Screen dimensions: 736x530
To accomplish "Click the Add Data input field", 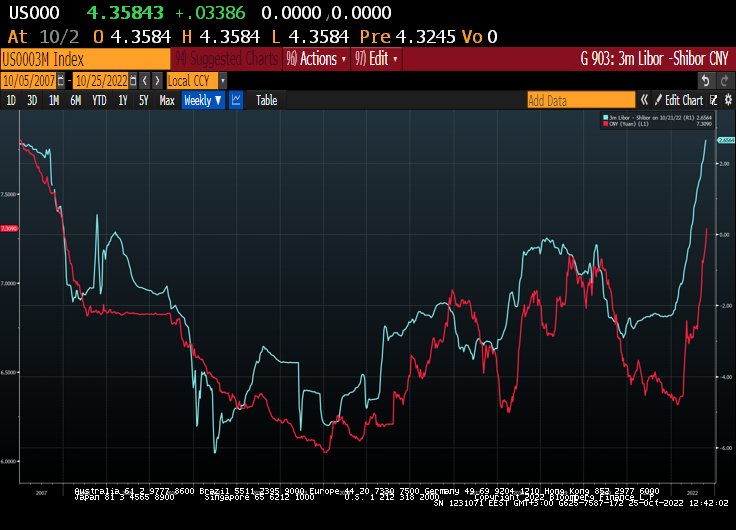I will click(x=581, y=100).
